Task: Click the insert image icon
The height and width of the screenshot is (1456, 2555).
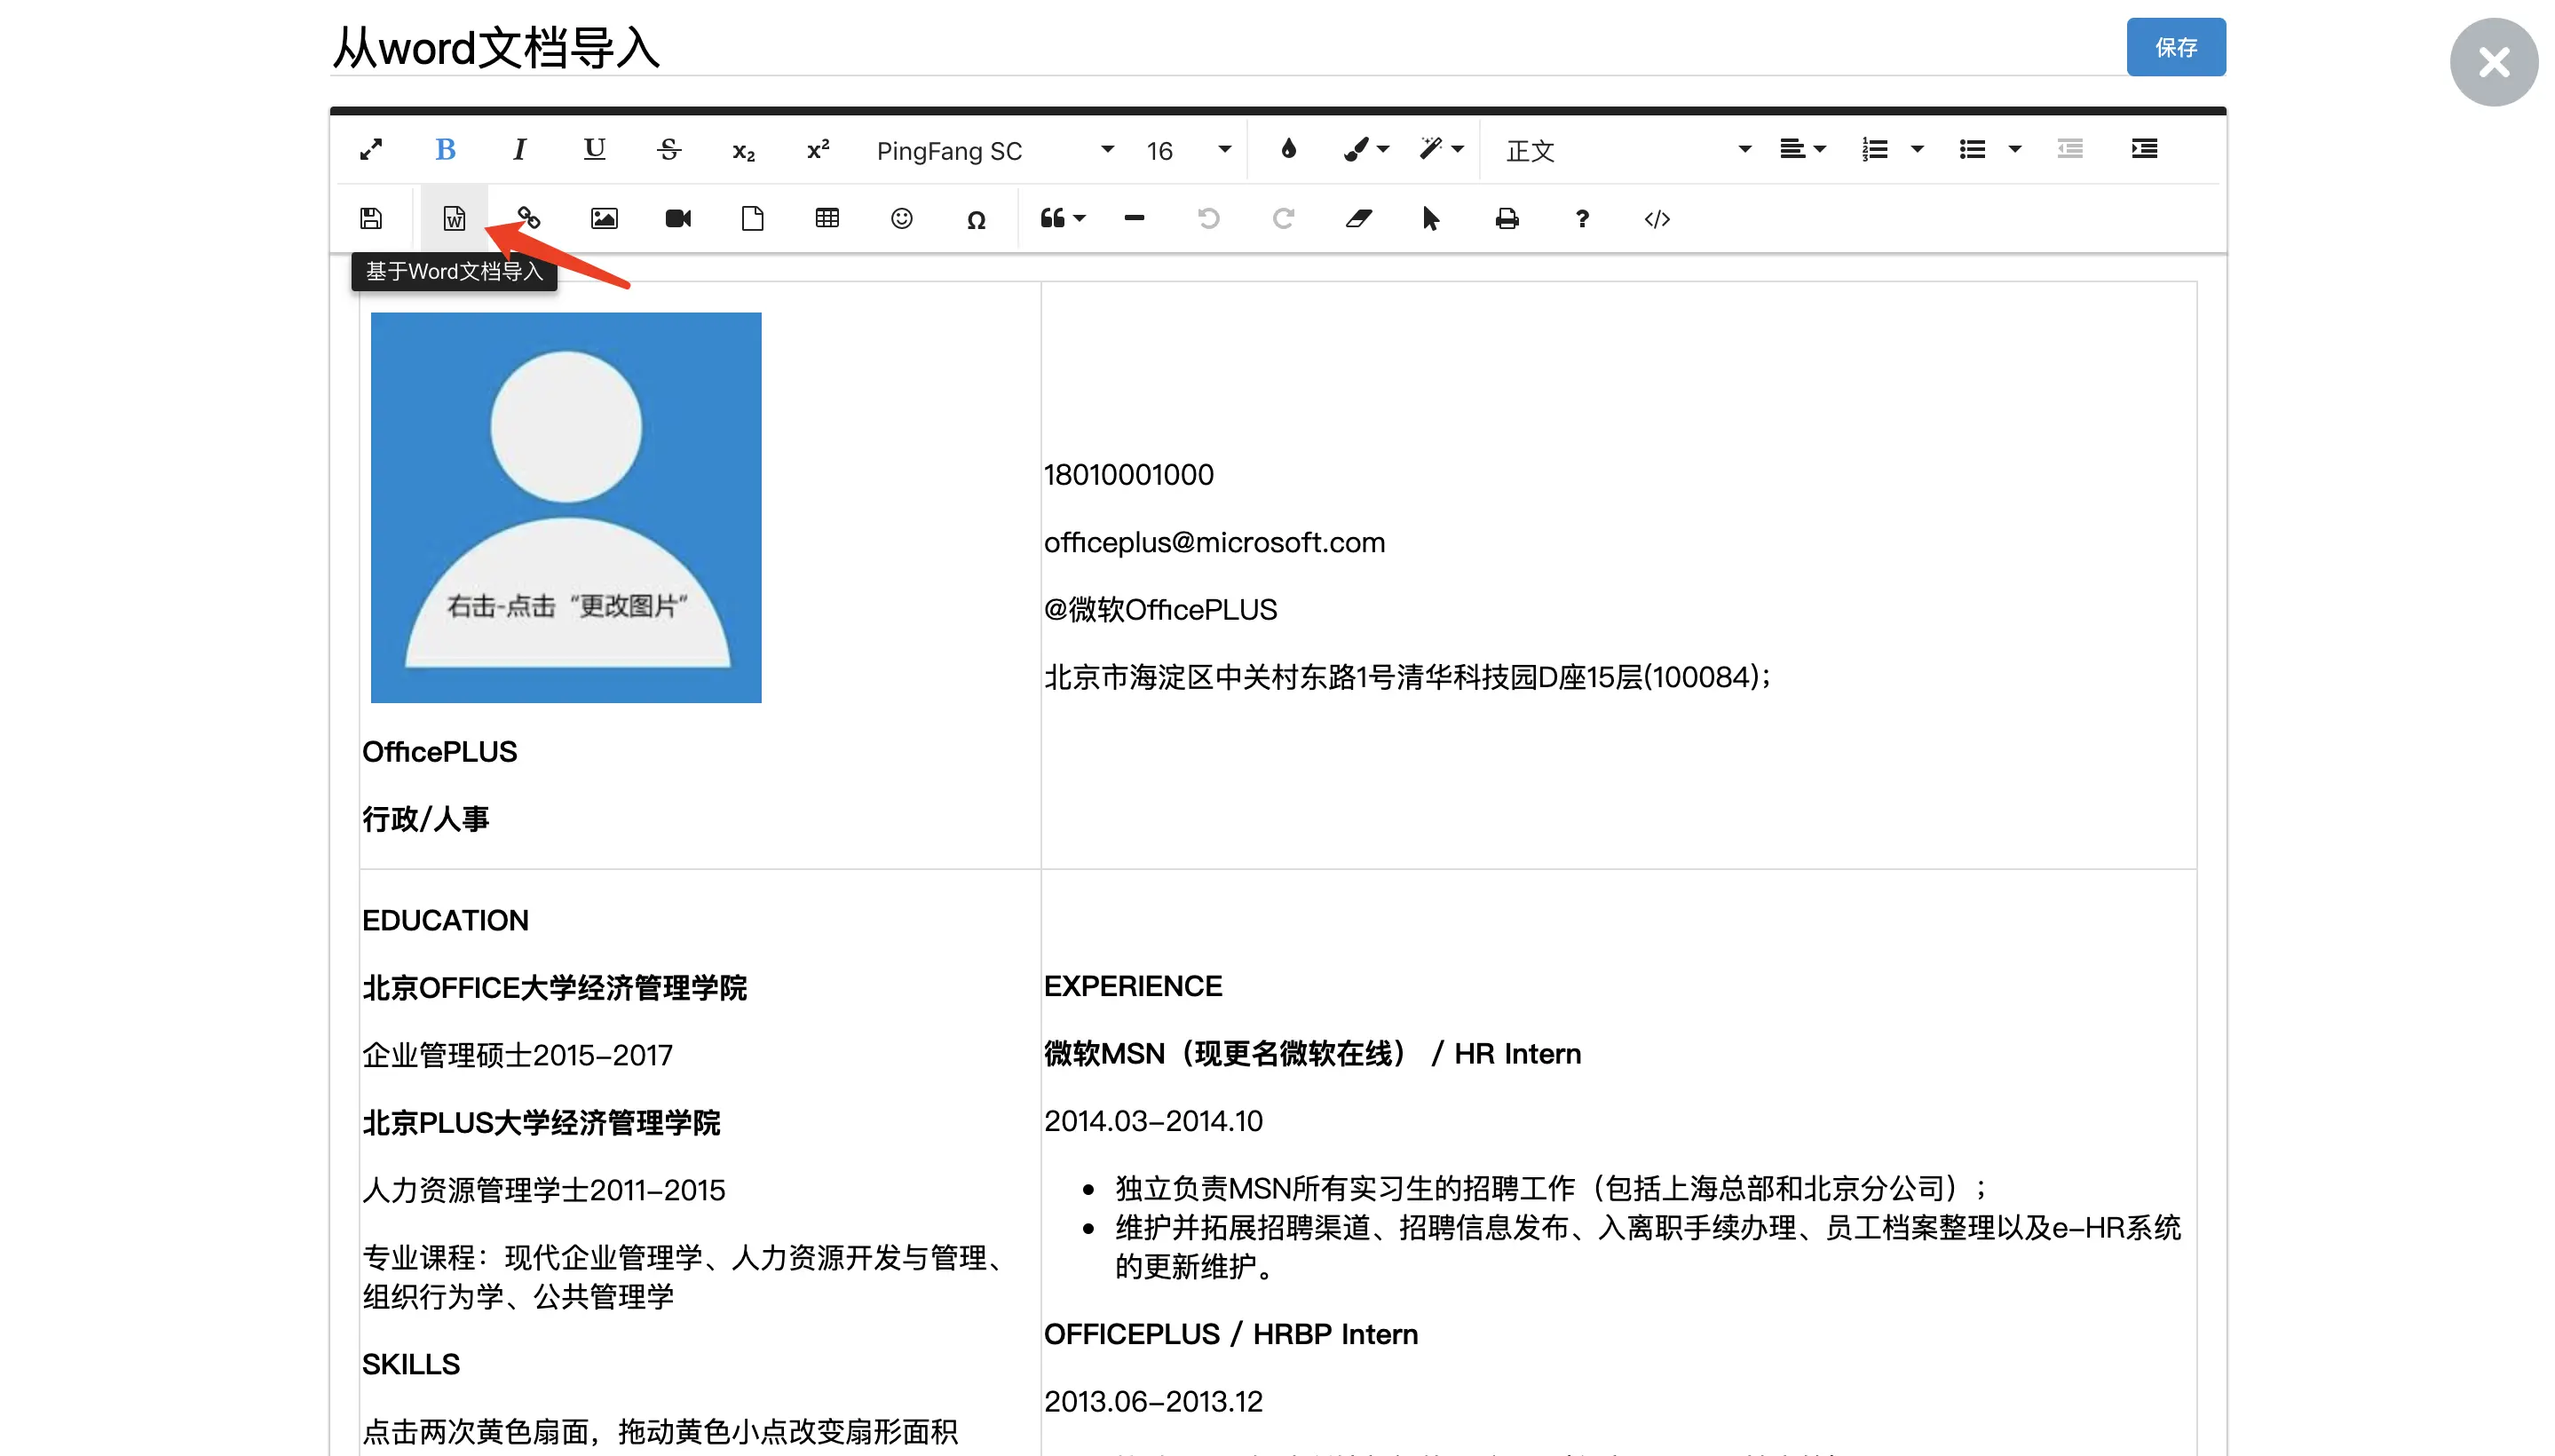Action: (x=604, y=219)
